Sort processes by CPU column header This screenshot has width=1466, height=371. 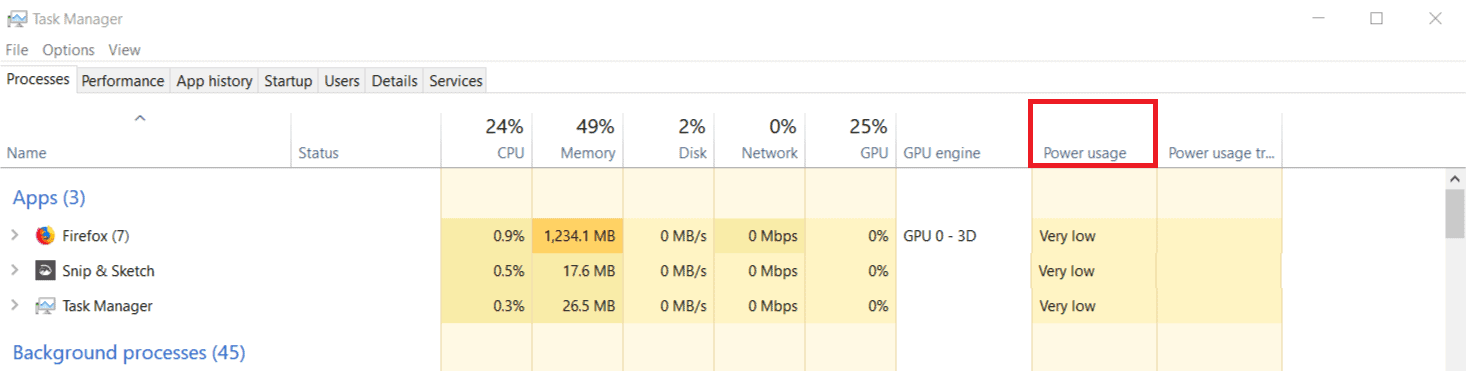486,140
